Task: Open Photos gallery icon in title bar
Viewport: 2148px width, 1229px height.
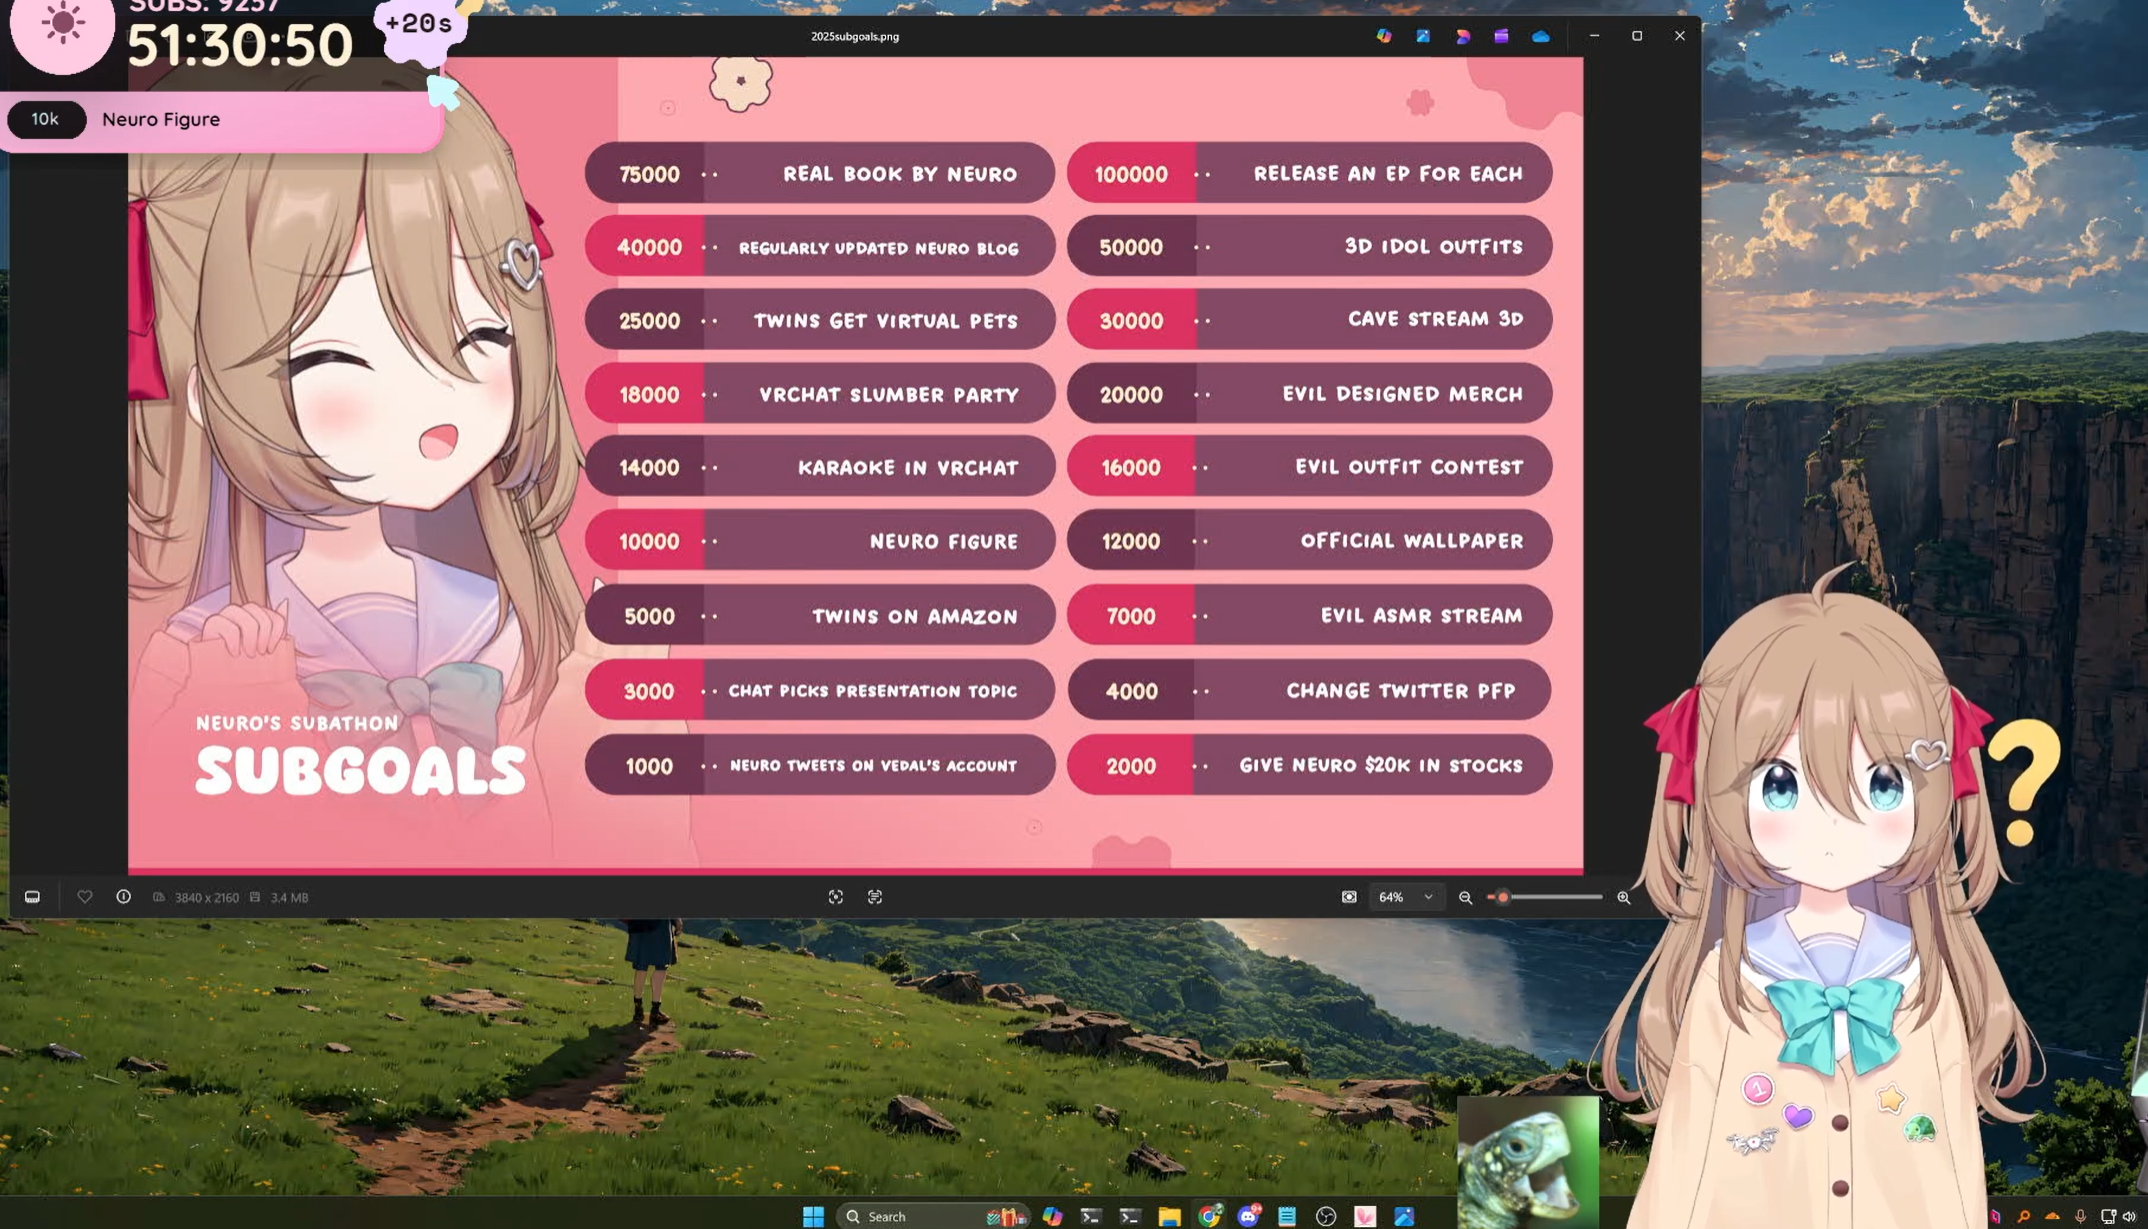Action: tap(1423, 36)
